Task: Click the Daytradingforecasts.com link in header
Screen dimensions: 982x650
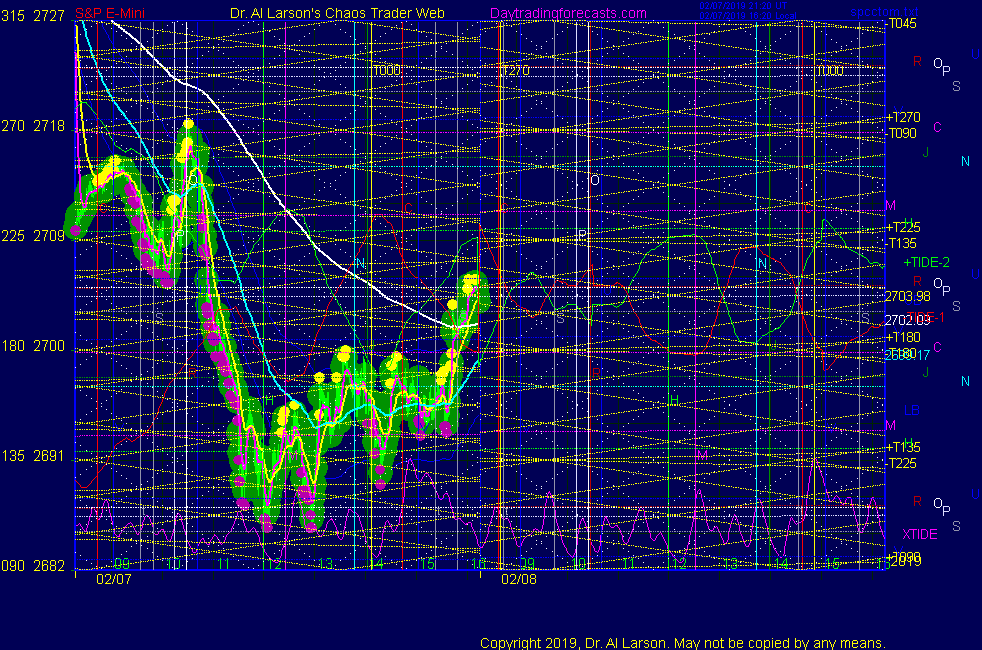Action: [x=568, y=13]
